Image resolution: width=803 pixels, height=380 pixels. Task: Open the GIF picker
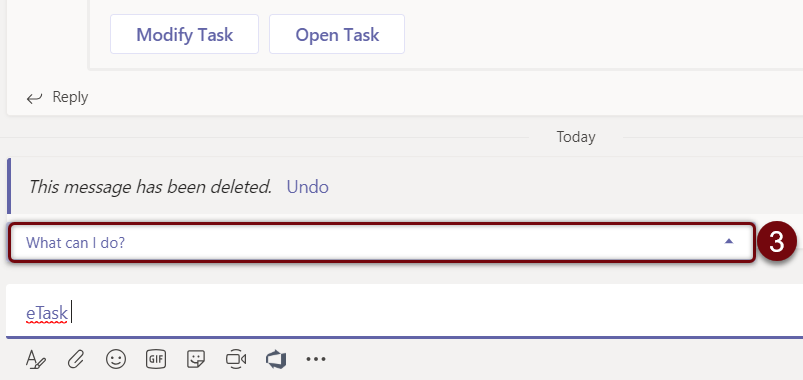[x=156, y=359]
